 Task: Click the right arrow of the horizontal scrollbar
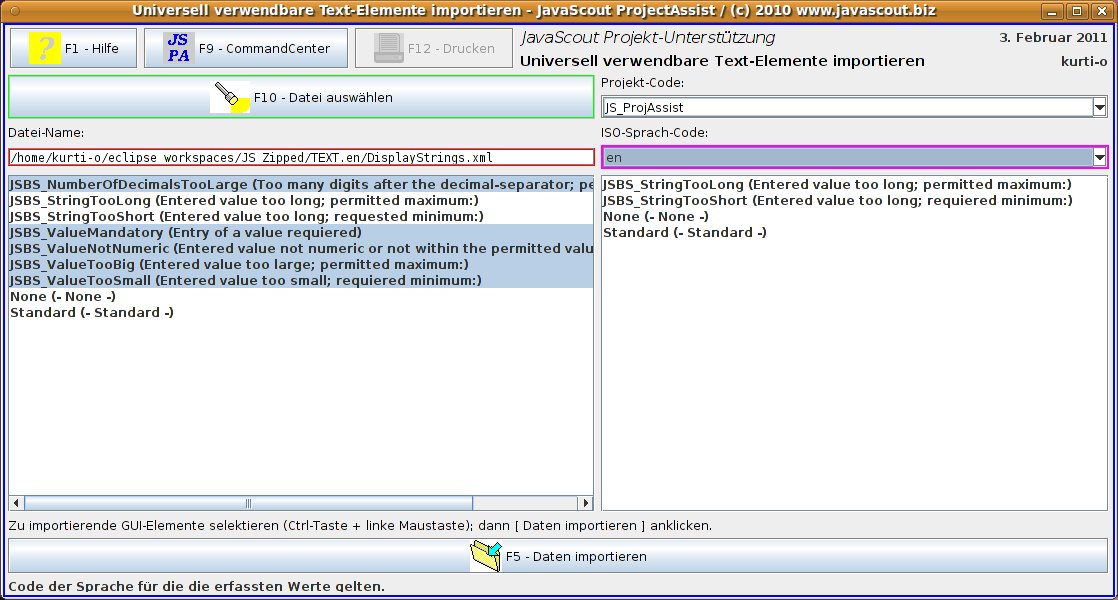[x=586, y=503]
